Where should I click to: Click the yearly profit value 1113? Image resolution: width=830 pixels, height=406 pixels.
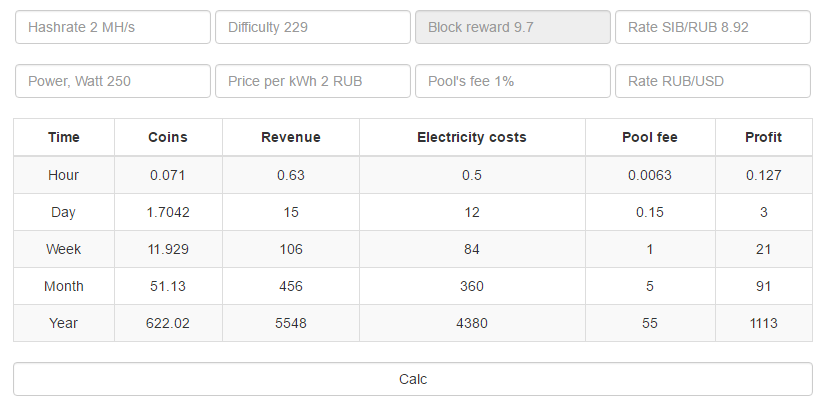point(763,323)
